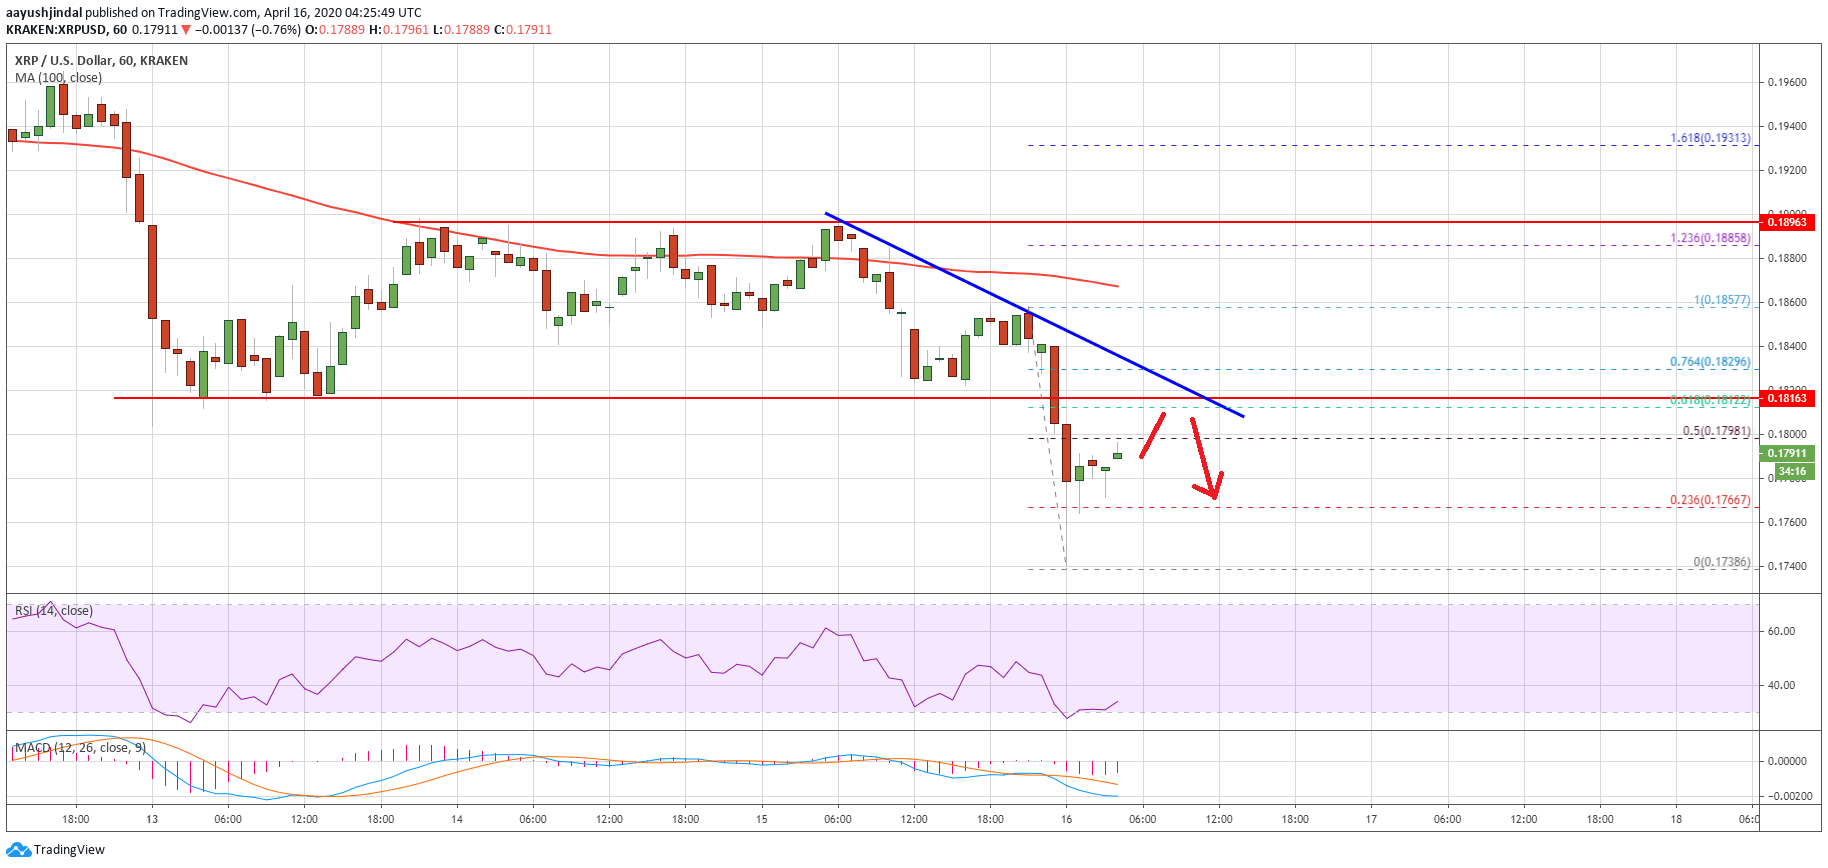Click the RSI 40.00 axis value
Image resolution: width=1828 pixels, height=868 pixels.
pyautogui.click(x=1781, y=685)
